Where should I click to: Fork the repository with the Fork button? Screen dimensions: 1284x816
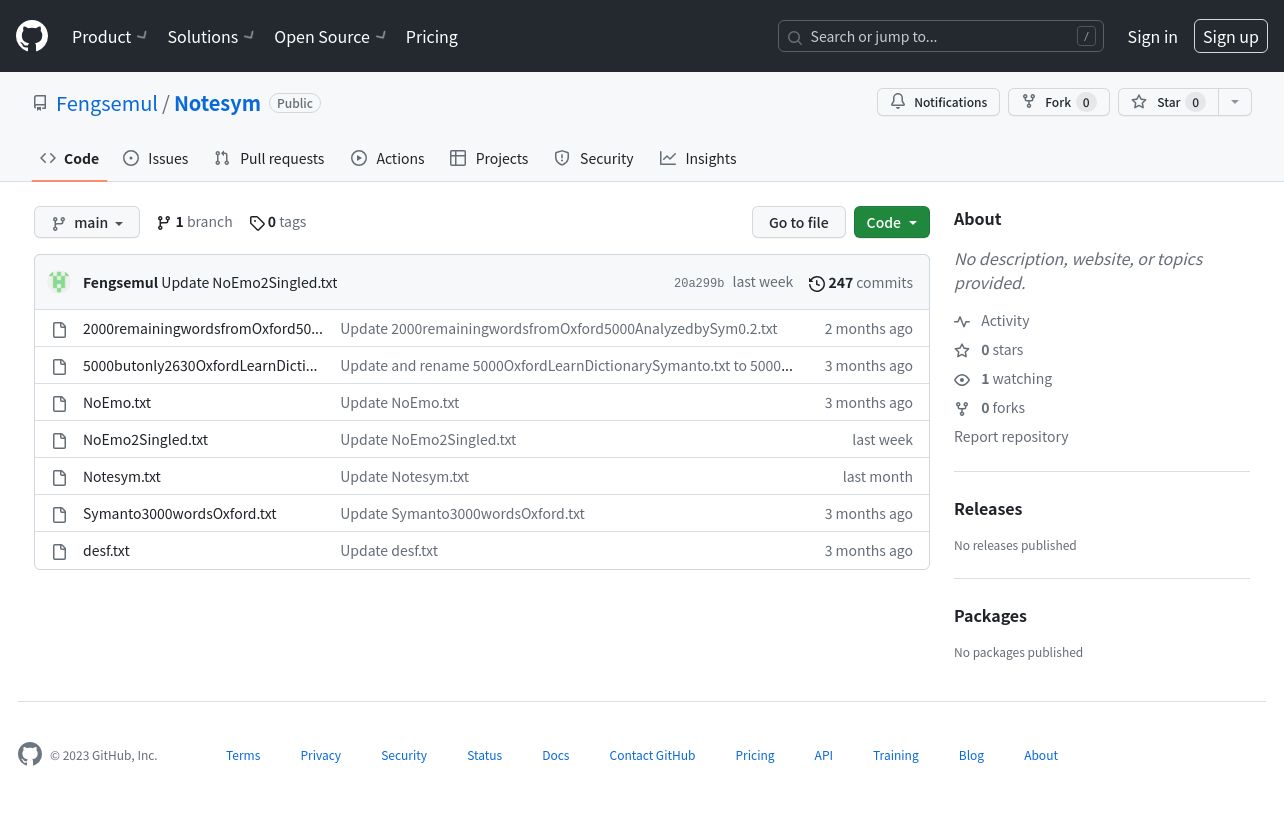1058,102
